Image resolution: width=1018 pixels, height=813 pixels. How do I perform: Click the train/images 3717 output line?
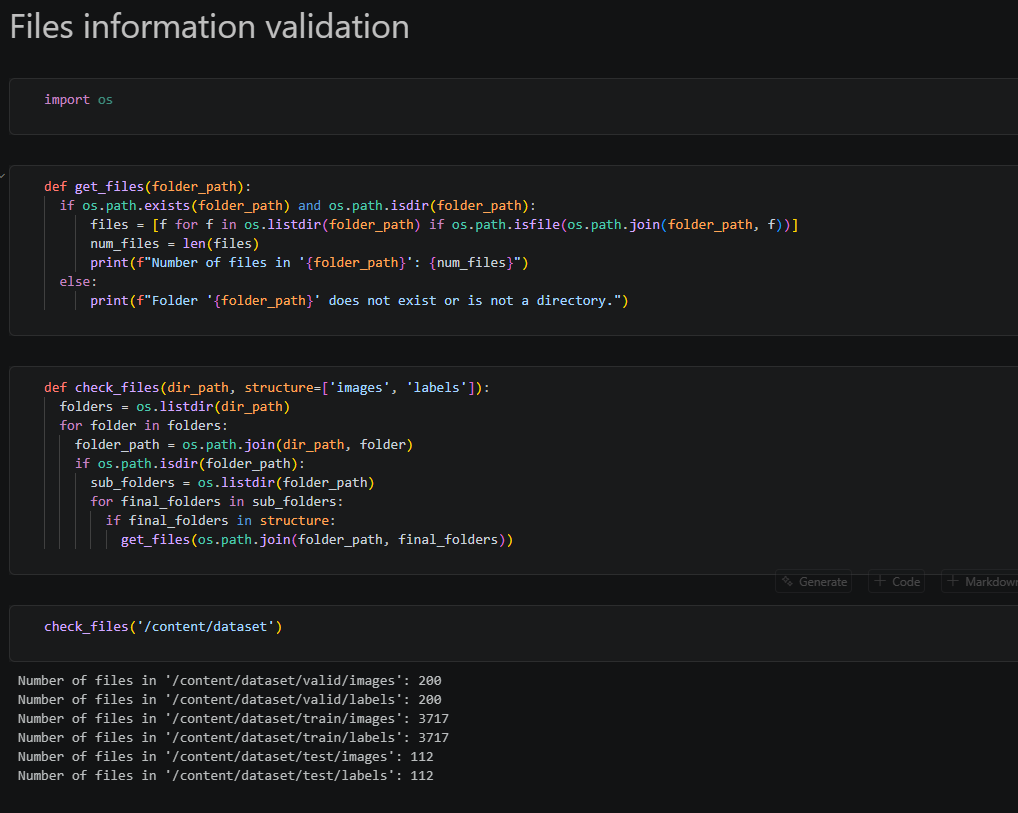233,719
